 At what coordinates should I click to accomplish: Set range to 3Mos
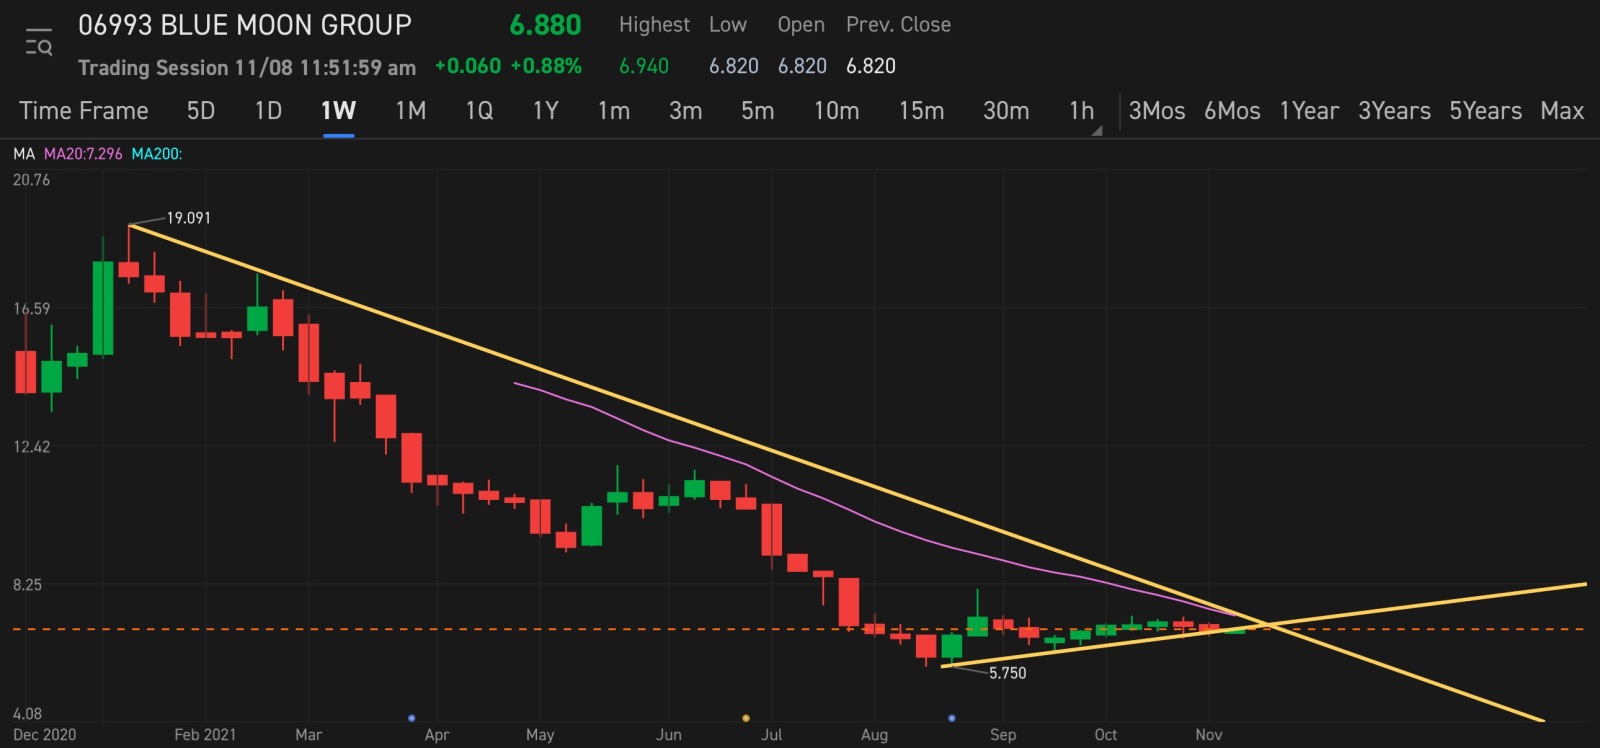[1157, 111]
